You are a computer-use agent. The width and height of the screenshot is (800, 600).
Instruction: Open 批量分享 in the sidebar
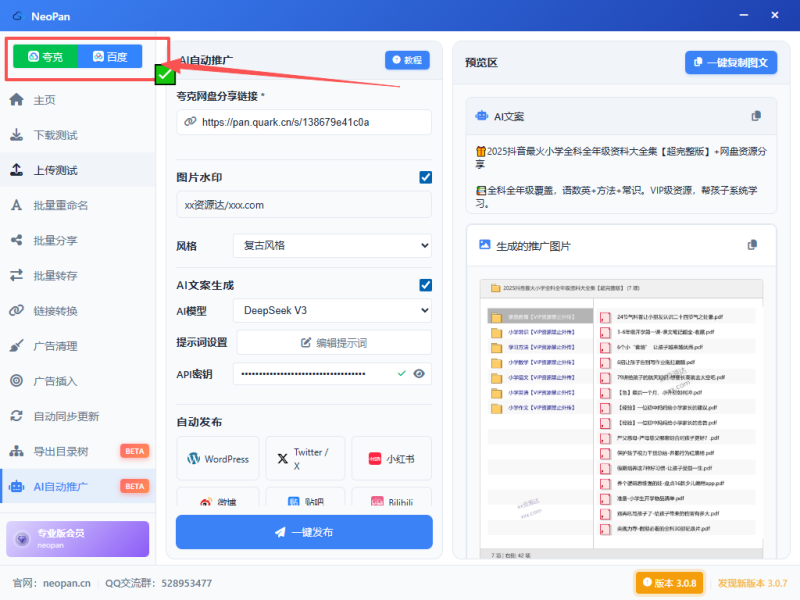[x=56, y=240]
